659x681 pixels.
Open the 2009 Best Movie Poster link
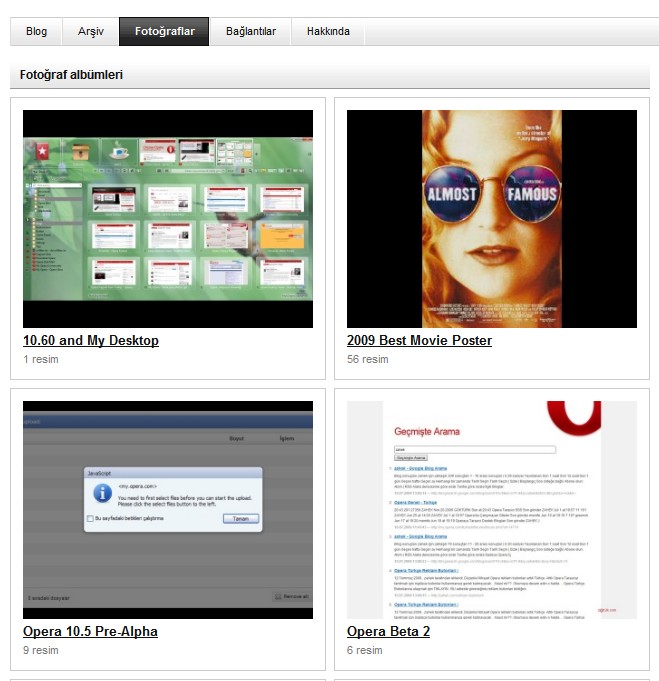click(x=419, y=340)
